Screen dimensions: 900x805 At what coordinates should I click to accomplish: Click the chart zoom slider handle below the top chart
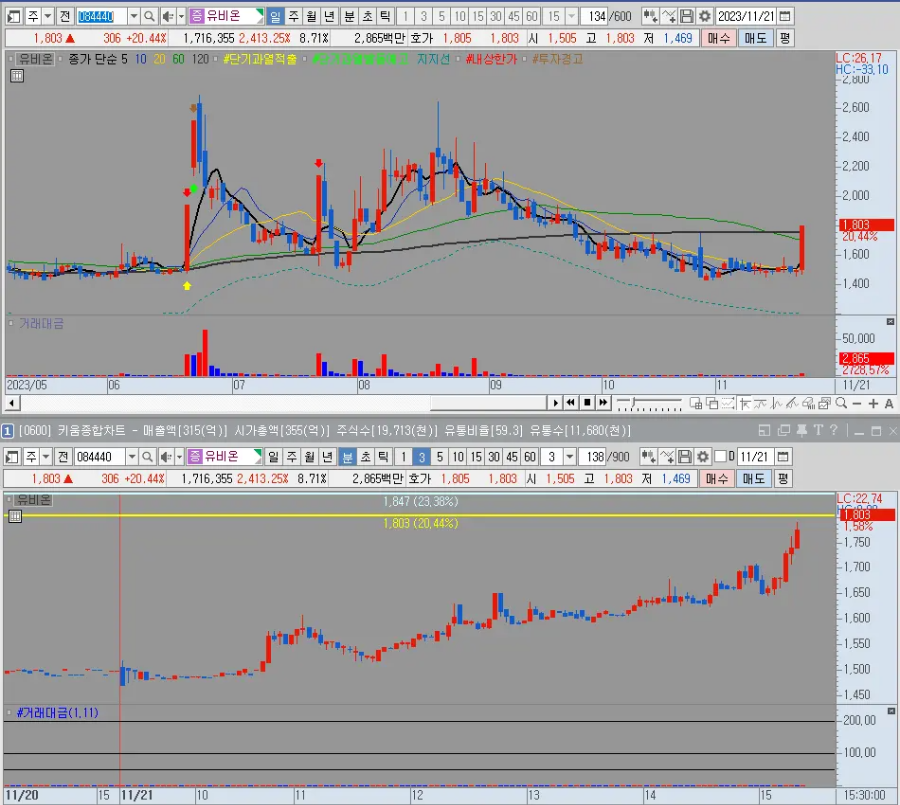click(634, 402)
